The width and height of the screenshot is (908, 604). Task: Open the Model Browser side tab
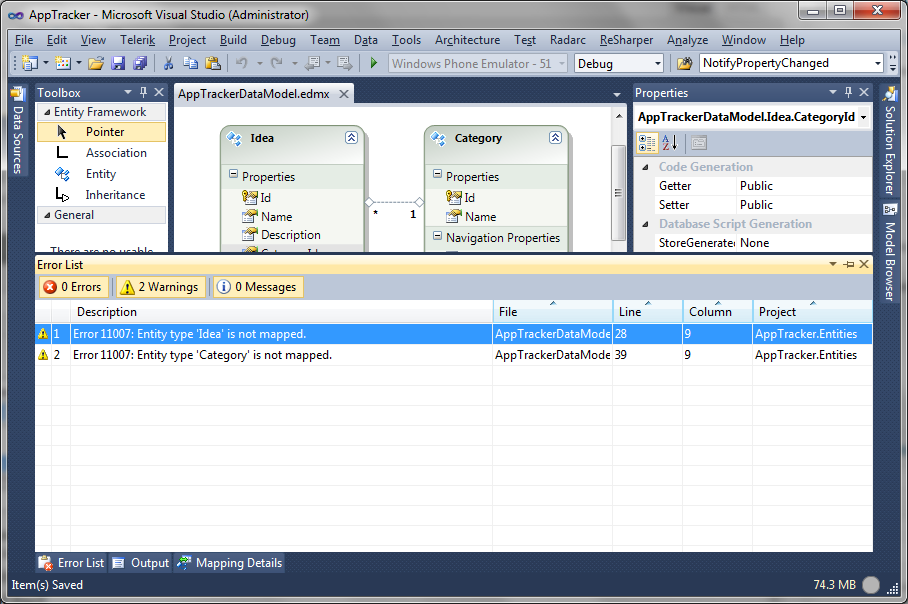(x=890, y=253)
